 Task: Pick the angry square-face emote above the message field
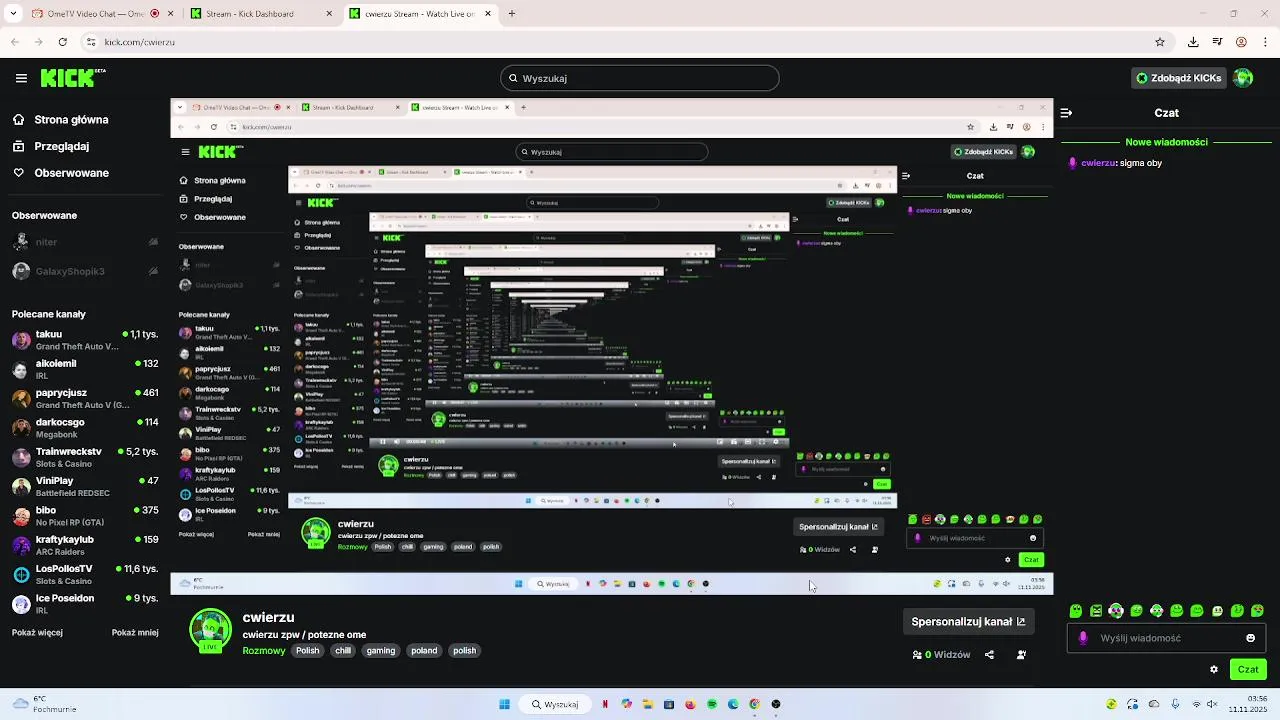[x=1096, y=611]
